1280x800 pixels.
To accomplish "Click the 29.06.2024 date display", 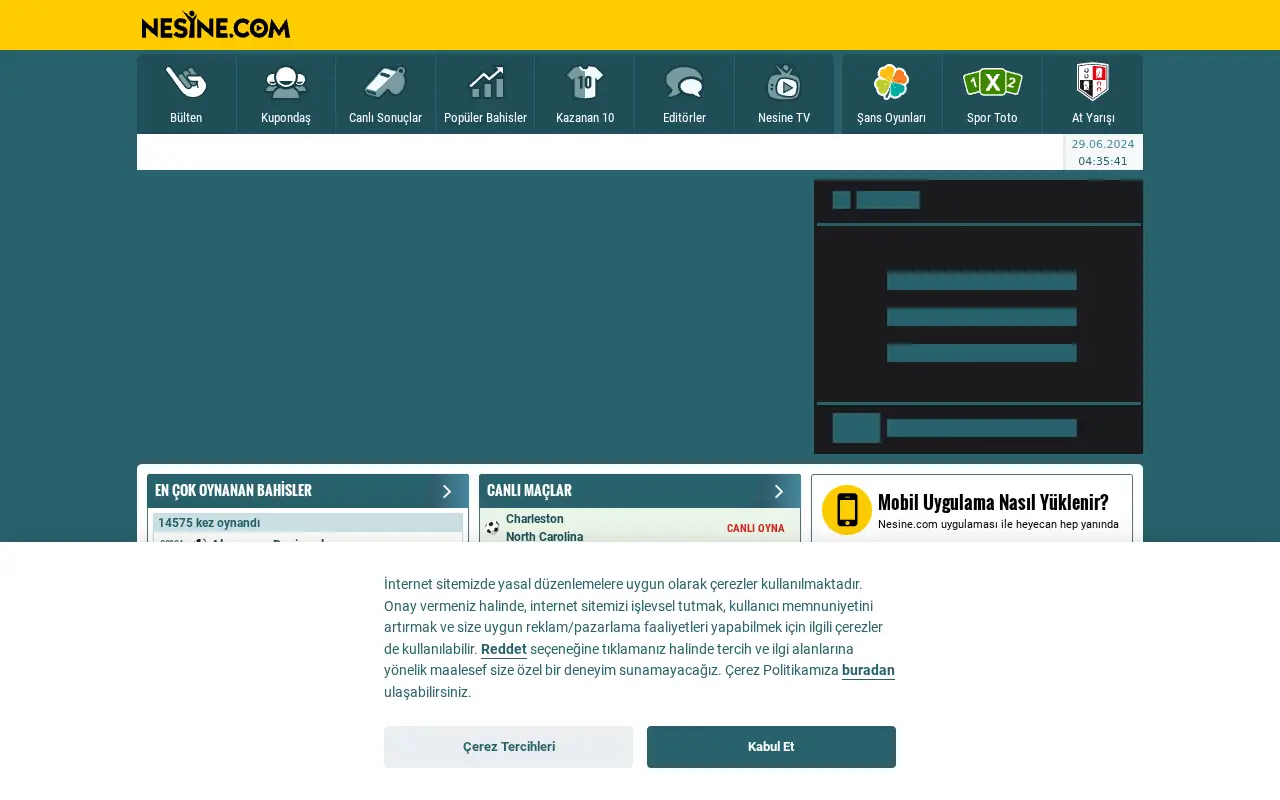I will click(x=1103, y=144).
